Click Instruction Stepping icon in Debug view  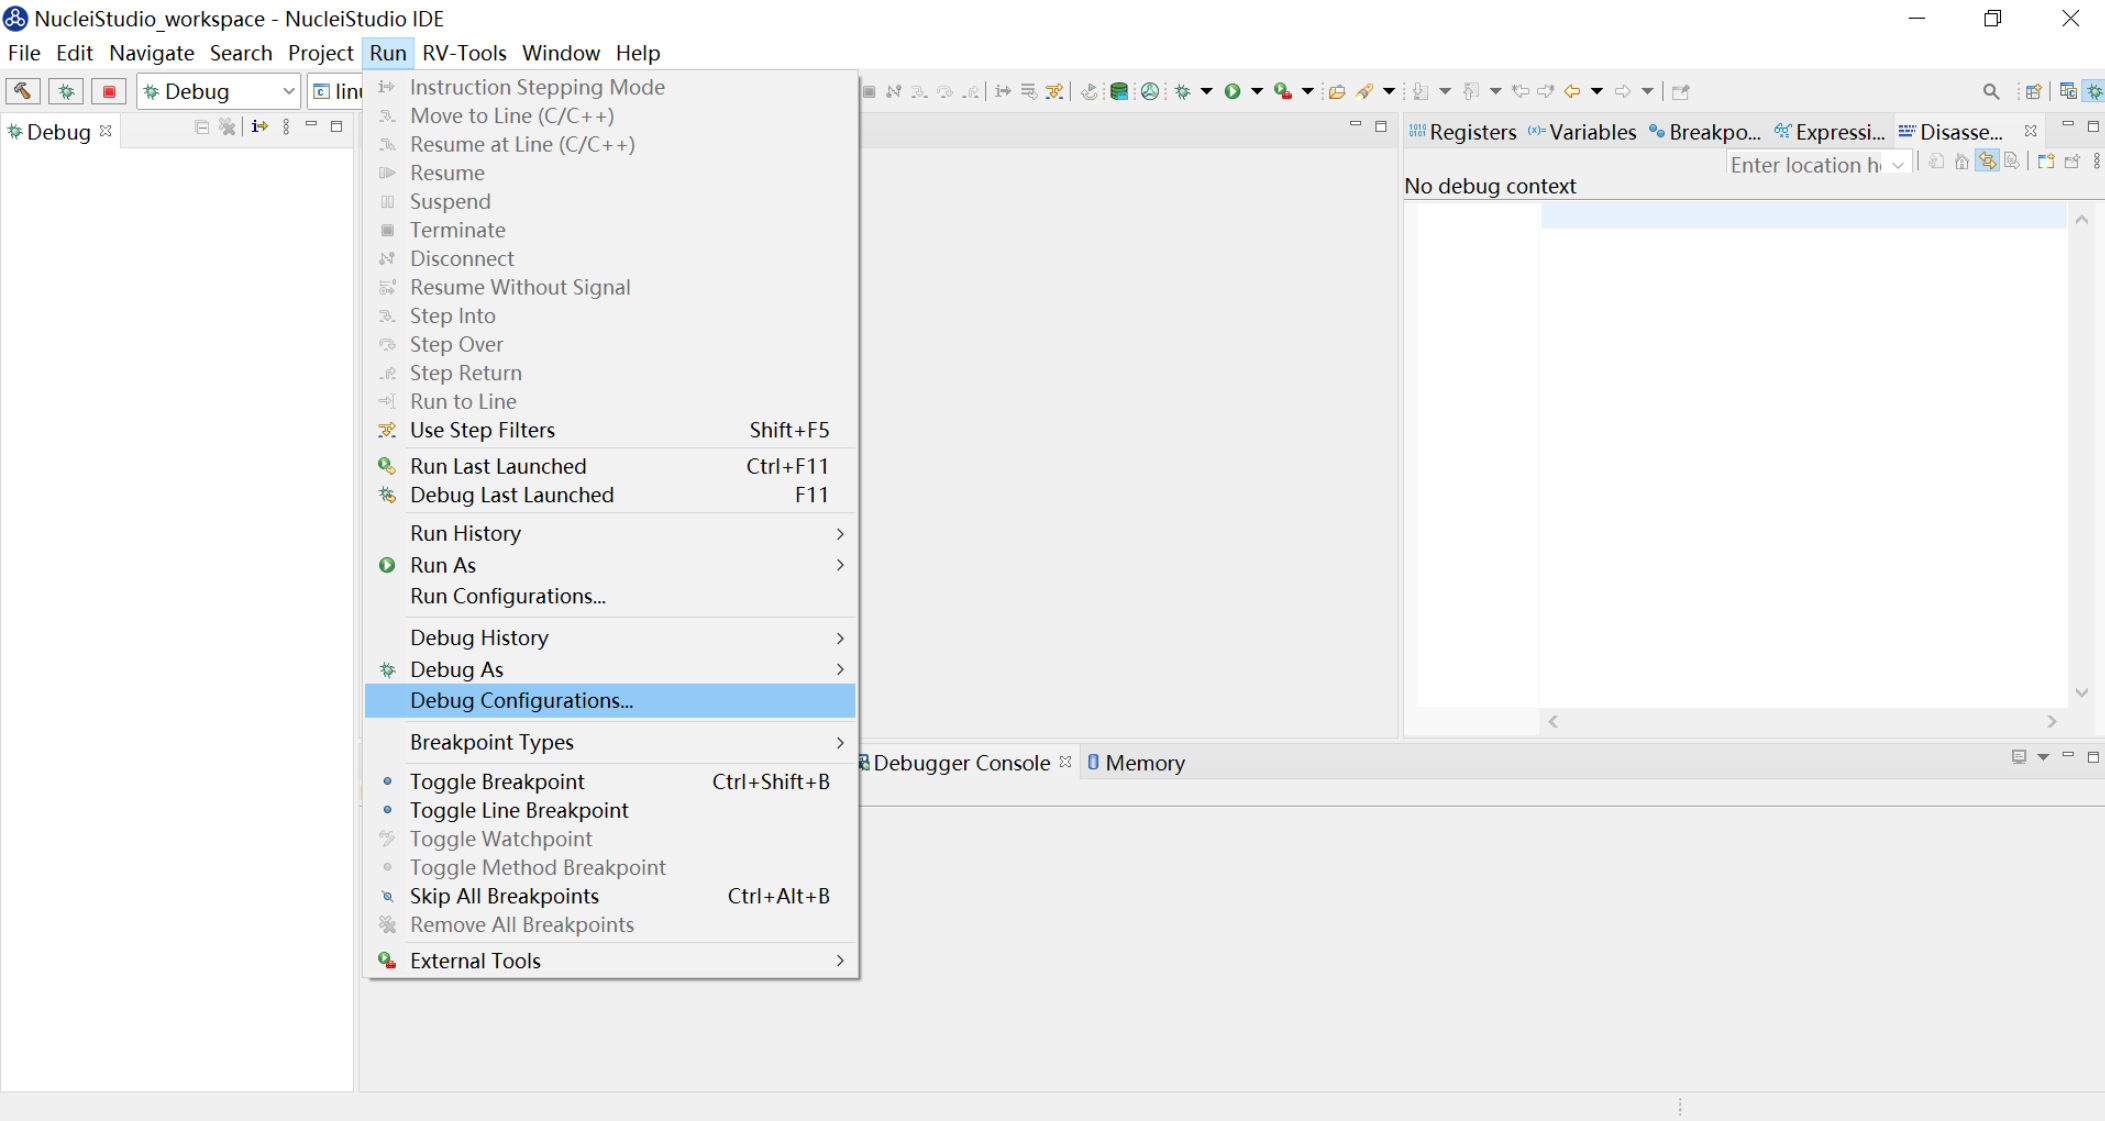point(260,126)
